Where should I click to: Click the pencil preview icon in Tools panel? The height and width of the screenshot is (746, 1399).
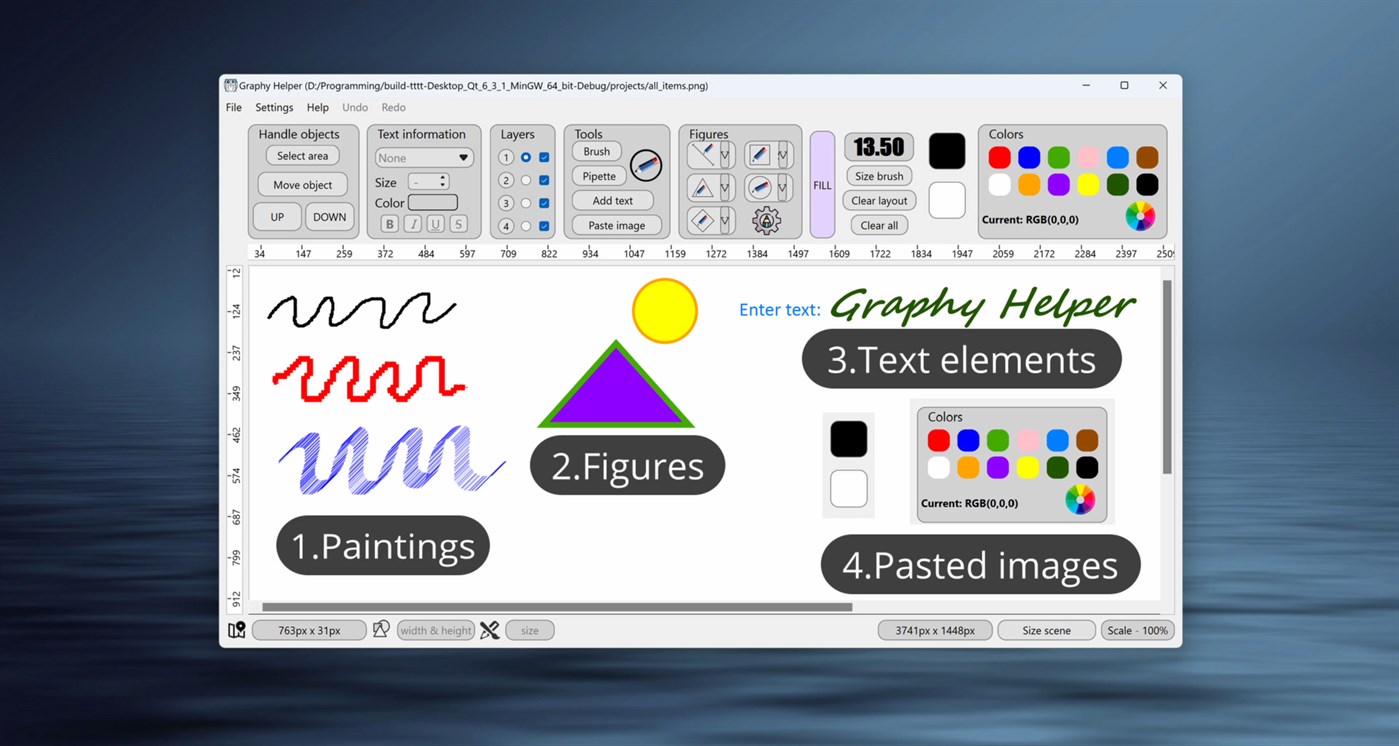coord(645,165)
